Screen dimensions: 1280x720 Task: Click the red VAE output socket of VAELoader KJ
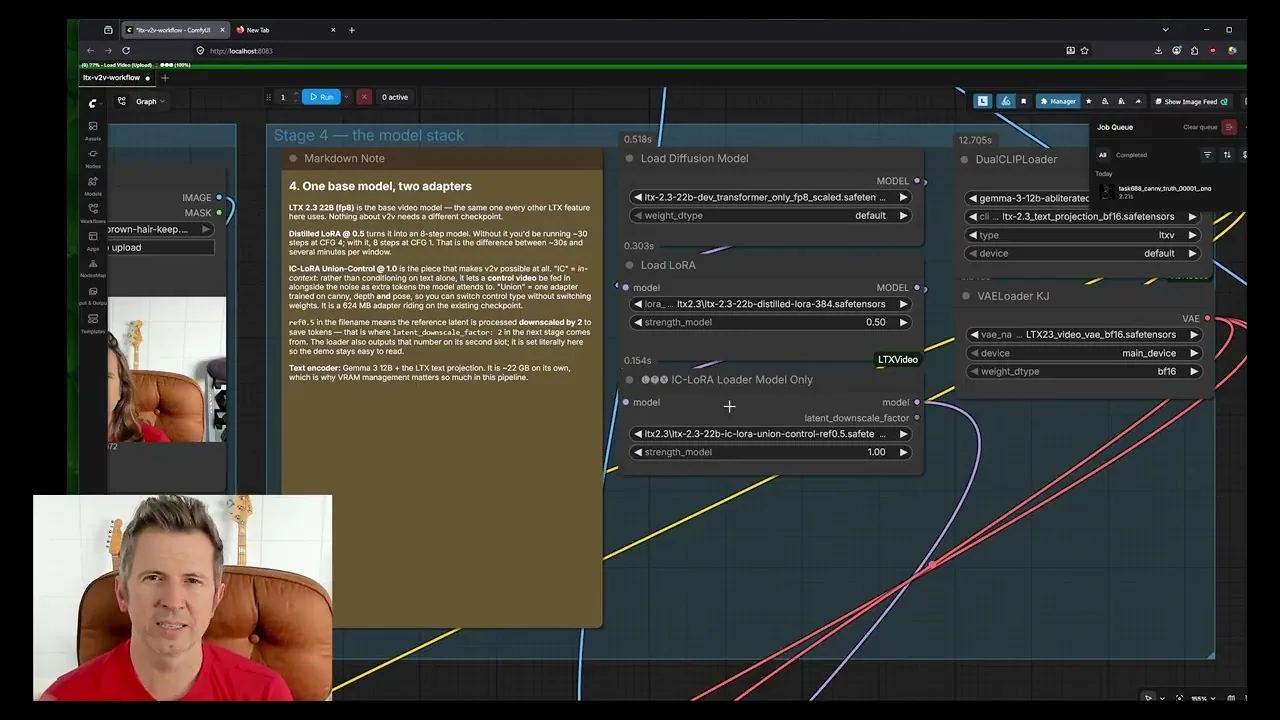pos(1207,318)
